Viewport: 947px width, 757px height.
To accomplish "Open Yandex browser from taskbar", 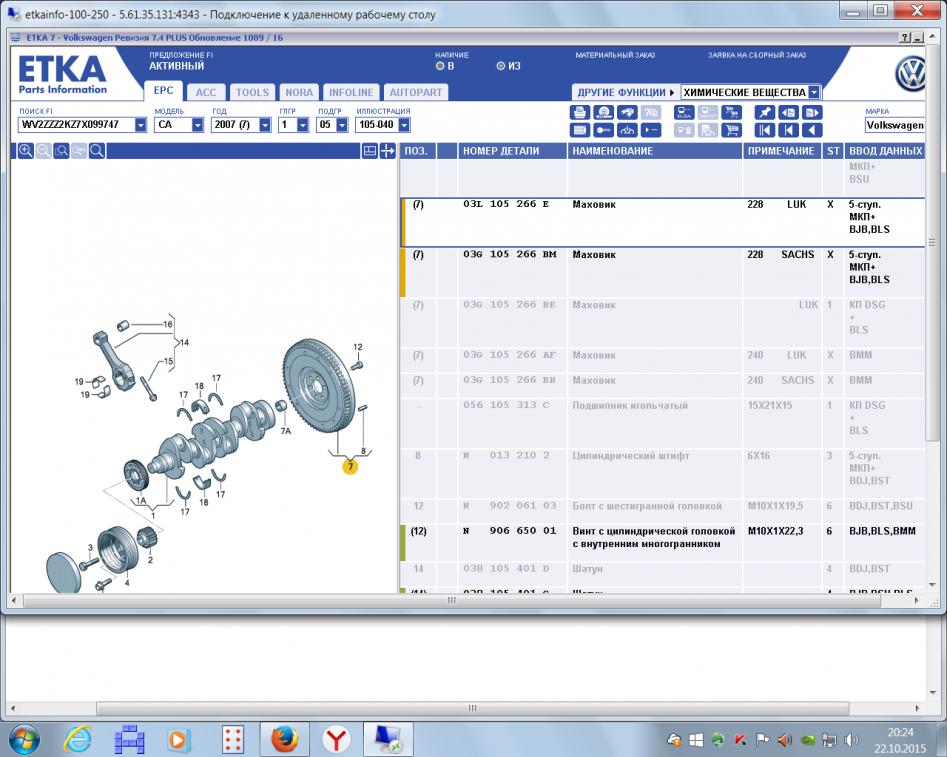I will 336,739.
